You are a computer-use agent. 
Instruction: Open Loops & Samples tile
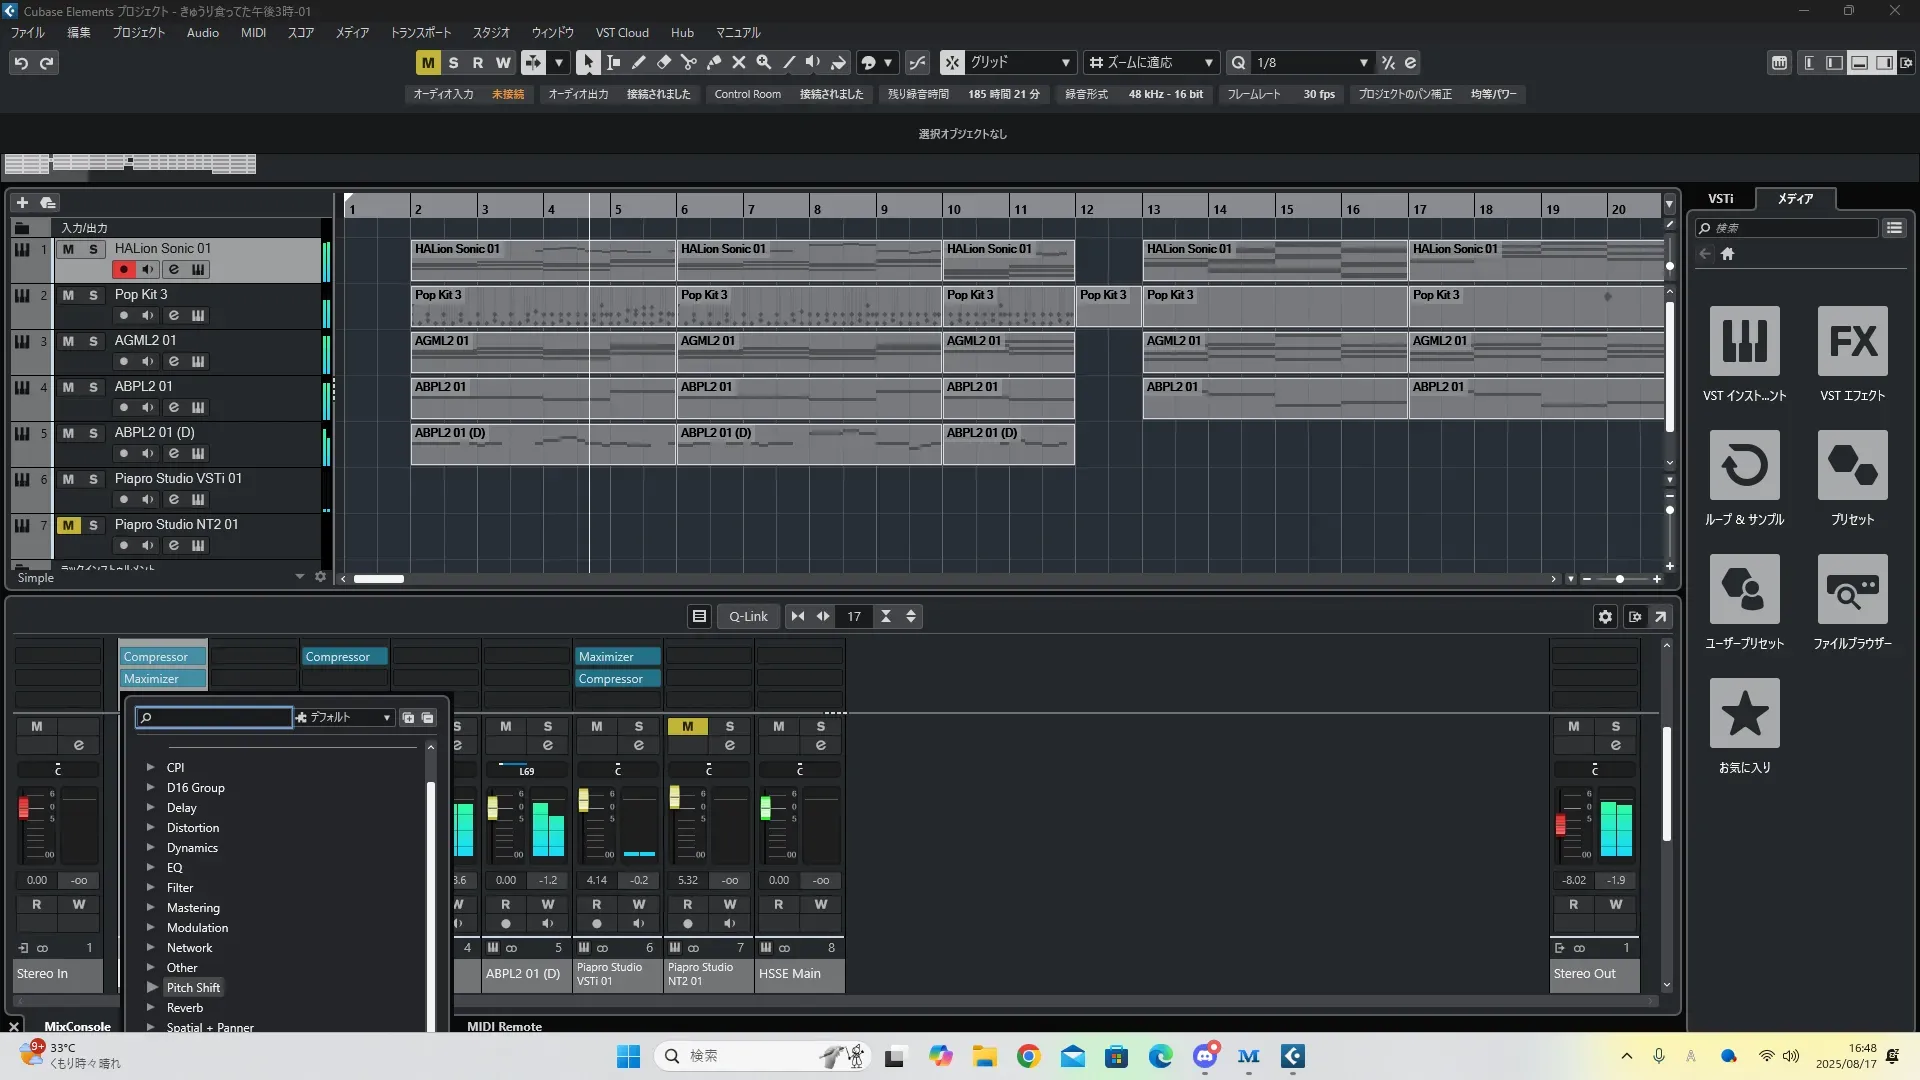point(1744,466)
